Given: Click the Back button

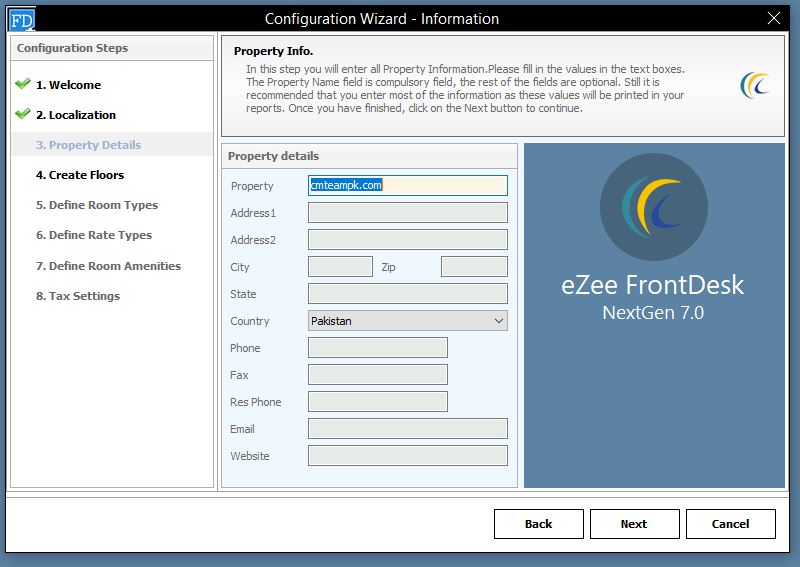Looking at the screenshot, I should [539, 524].
